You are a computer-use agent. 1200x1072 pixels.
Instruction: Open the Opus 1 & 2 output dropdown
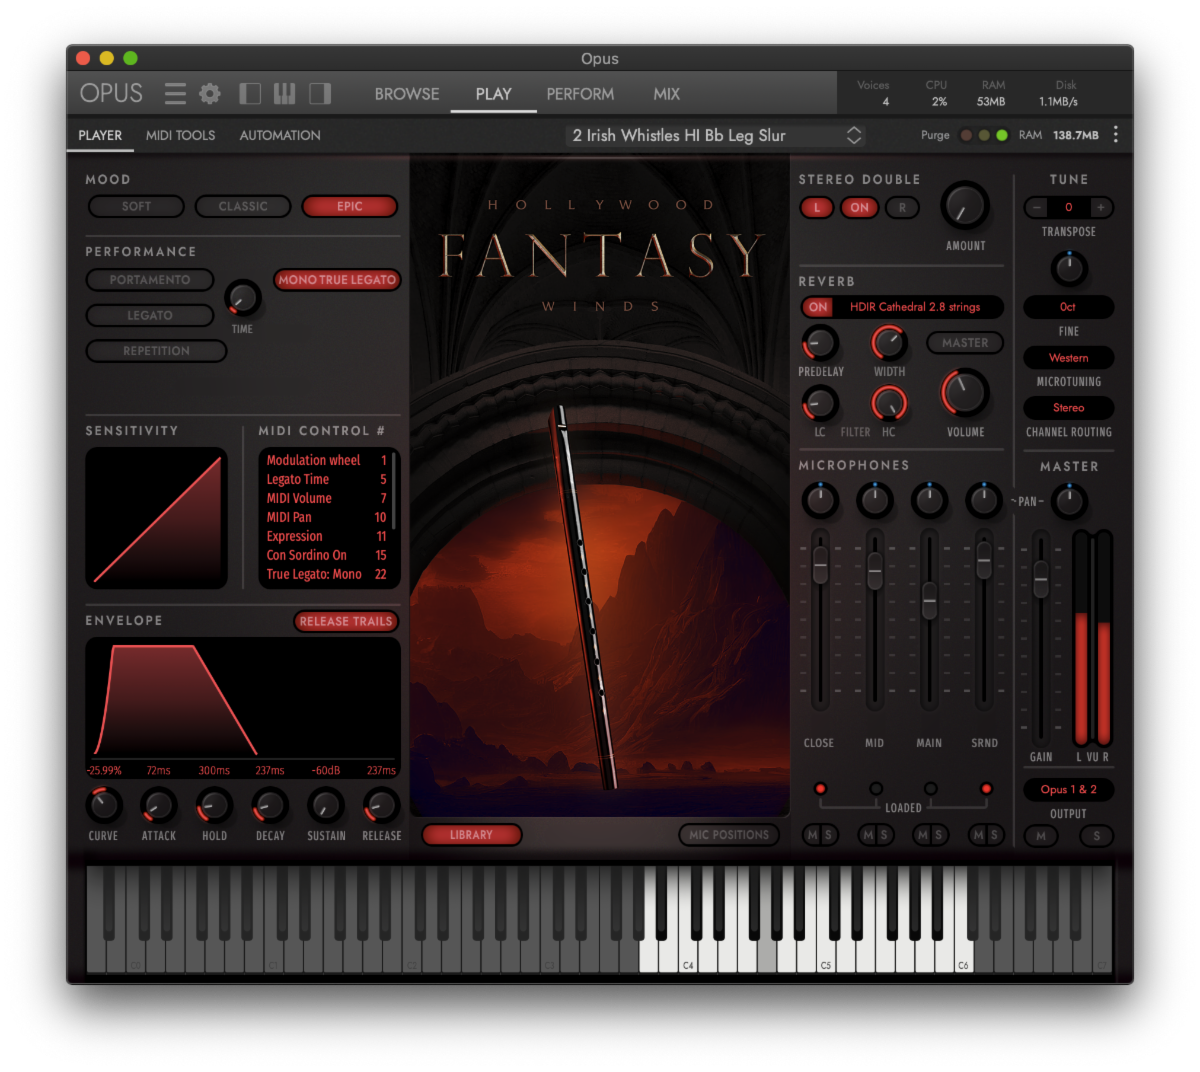pyautogui.click(x=1068, y=789)
